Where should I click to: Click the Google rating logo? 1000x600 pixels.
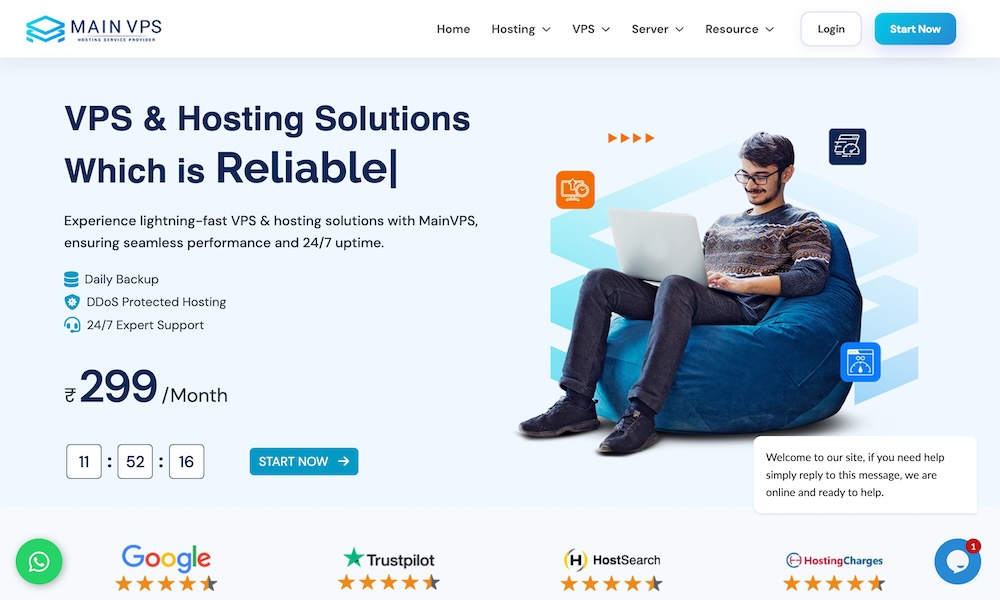(x=166, y=559)
